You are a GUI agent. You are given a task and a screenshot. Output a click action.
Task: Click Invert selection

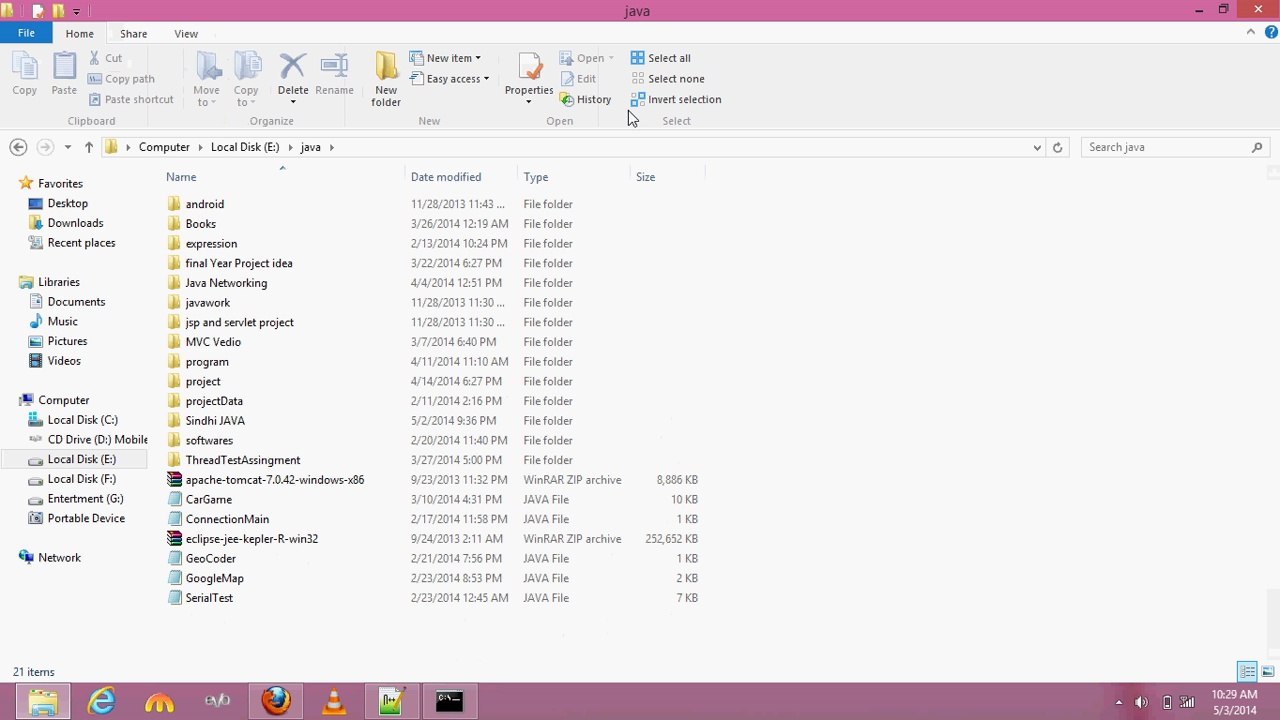click(675, 99)
